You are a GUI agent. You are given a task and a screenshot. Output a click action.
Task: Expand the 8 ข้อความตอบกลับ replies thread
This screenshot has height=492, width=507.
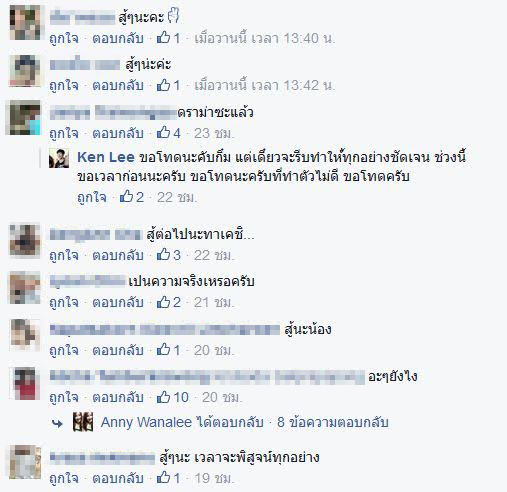(x=333, y=422)
